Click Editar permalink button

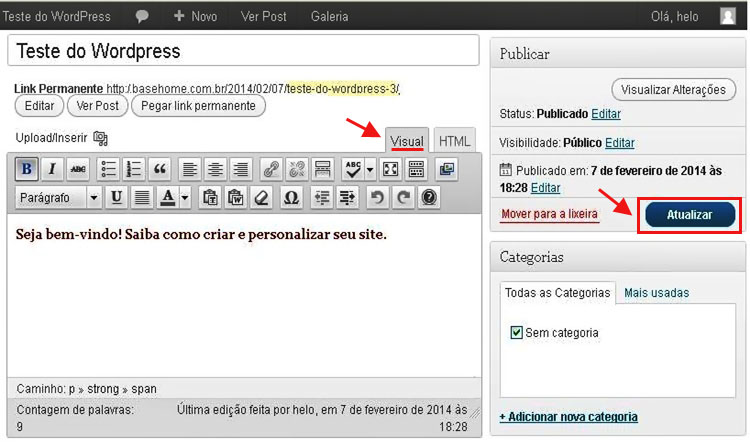39,106
